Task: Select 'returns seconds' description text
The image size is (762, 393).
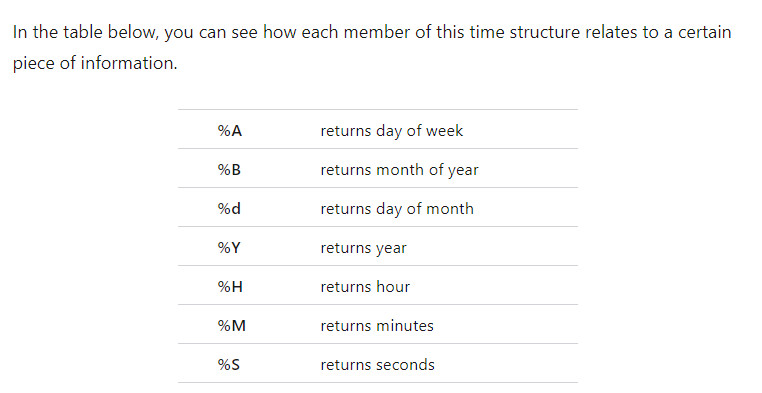Action: pyautogui.click(x=377, y=365)
